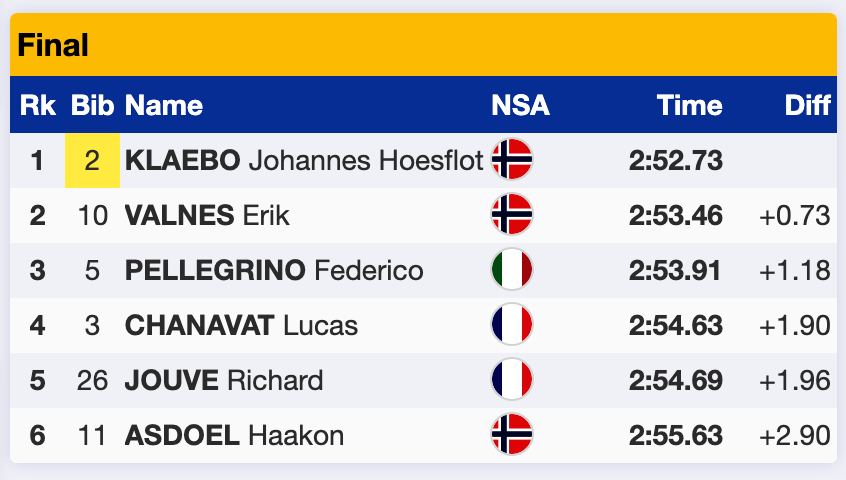Image resolution: width=846 pixels, height=480 pixels.
Task: Open VALNES Erik athlete link
Action: tap(207, 215)
